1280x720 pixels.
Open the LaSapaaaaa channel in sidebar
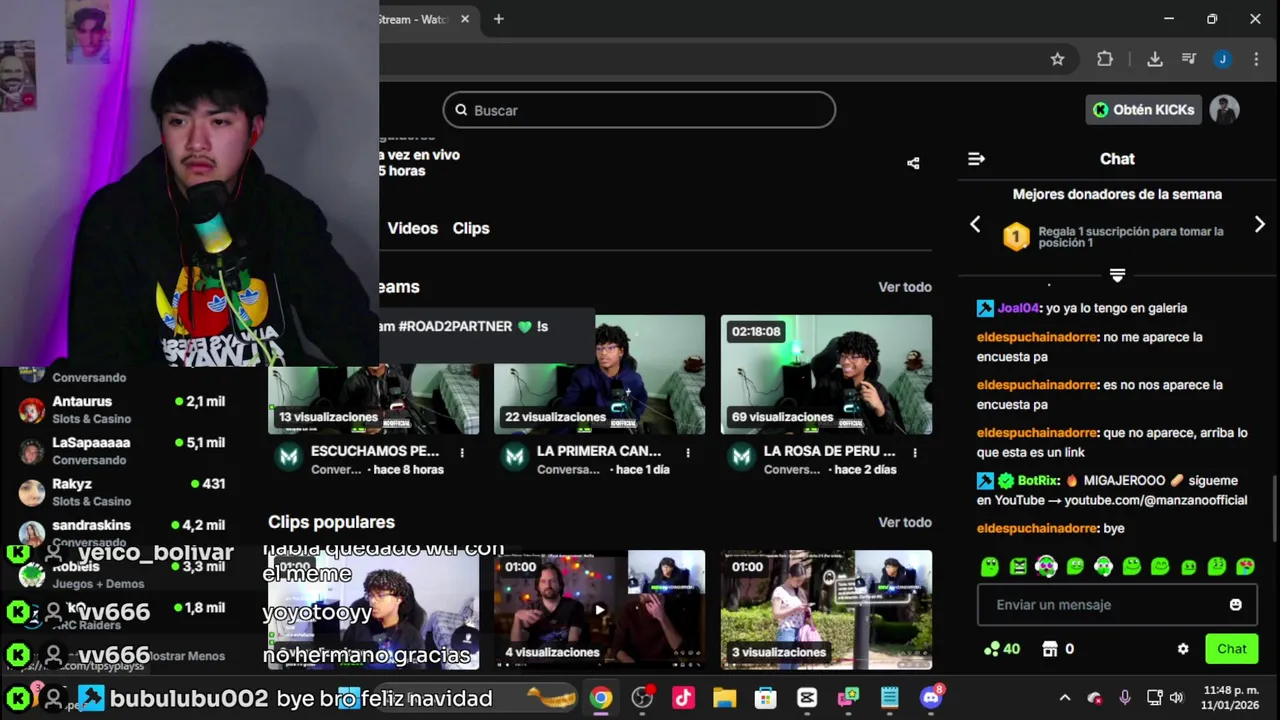pyautogui.click(x=125, y=450)
